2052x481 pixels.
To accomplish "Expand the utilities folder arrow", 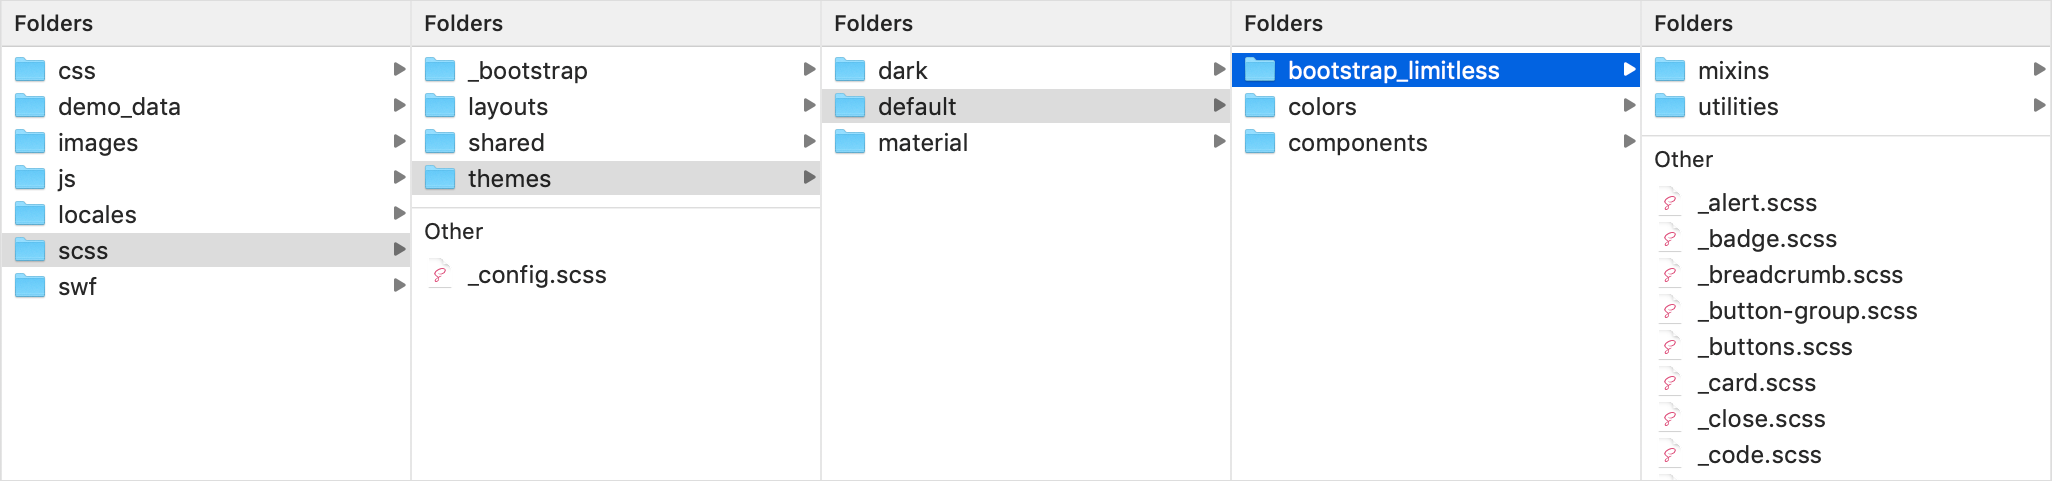I will (2040, 105).
